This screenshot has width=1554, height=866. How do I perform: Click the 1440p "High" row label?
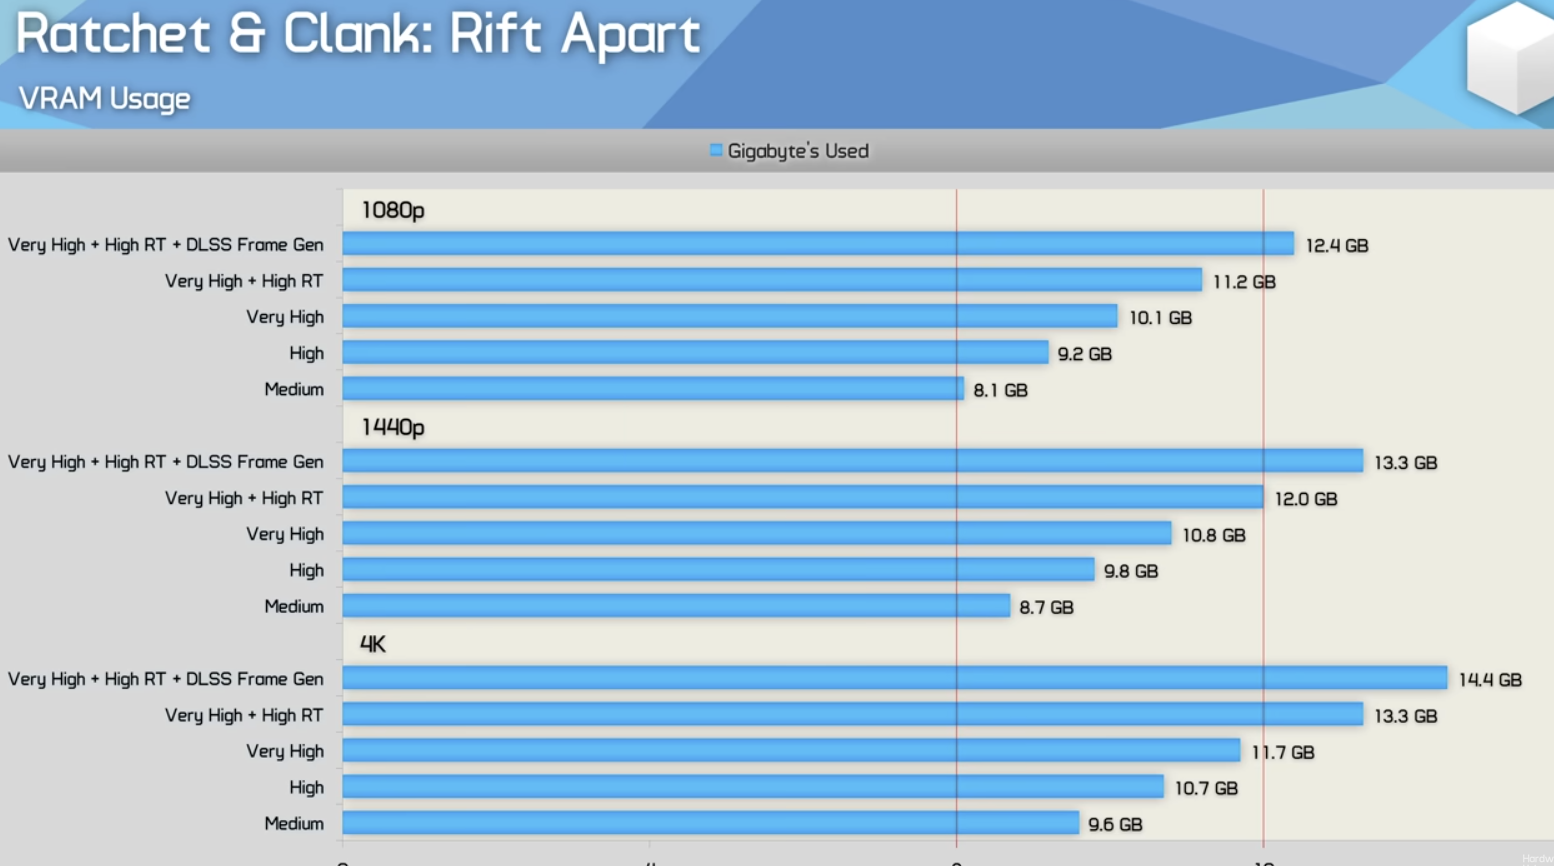pos(306,570)
